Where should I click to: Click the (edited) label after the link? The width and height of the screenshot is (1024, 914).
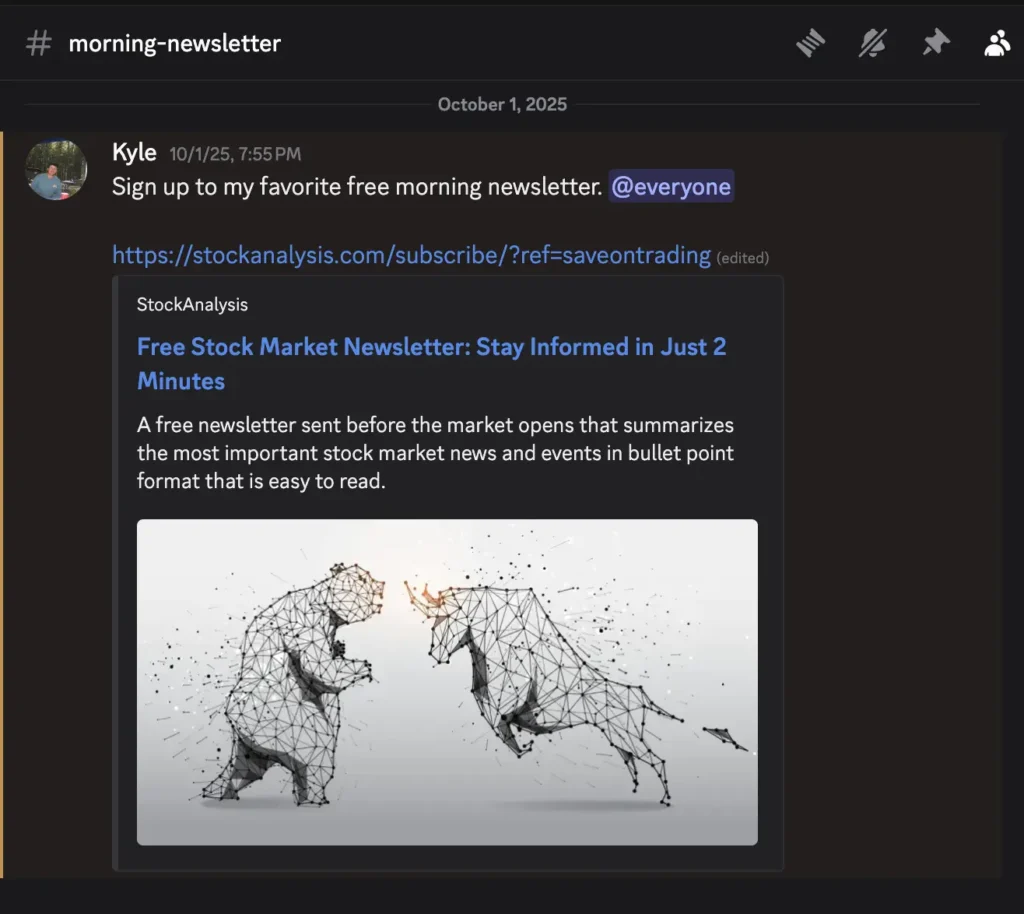click(x=742, y=258)
